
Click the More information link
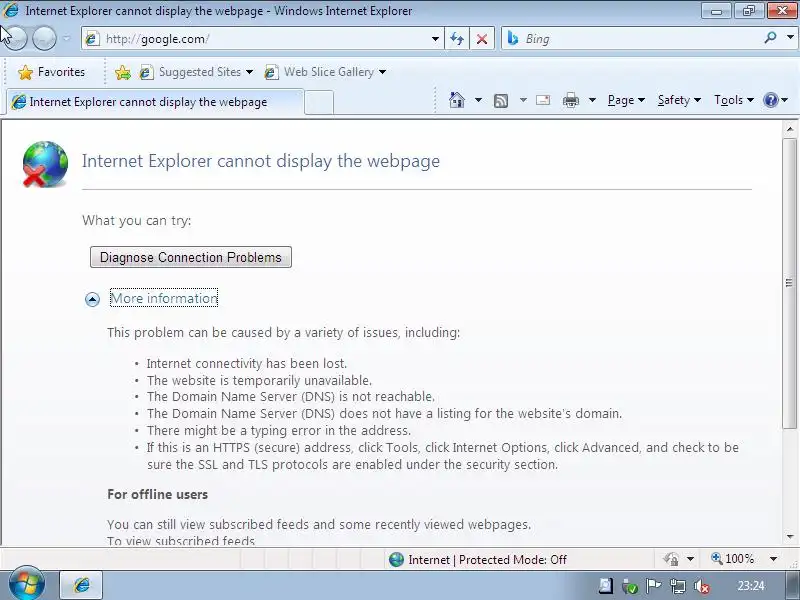coord(164,298)
